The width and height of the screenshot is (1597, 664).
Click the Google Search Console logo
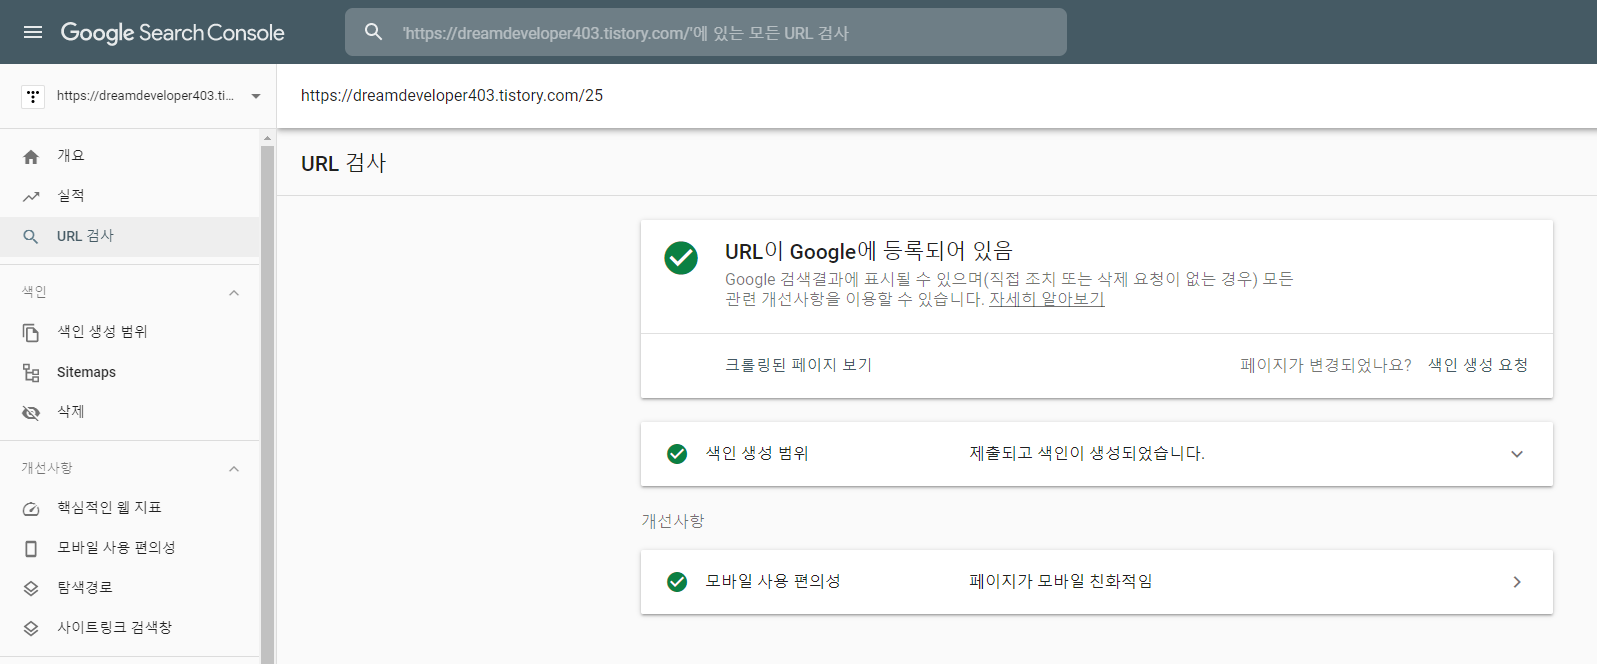173,33
